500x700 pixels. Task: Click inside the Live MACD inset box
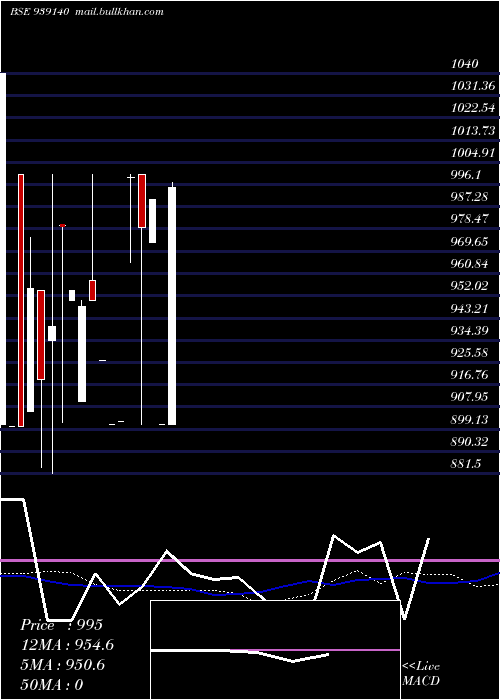(x=275, y=650)
